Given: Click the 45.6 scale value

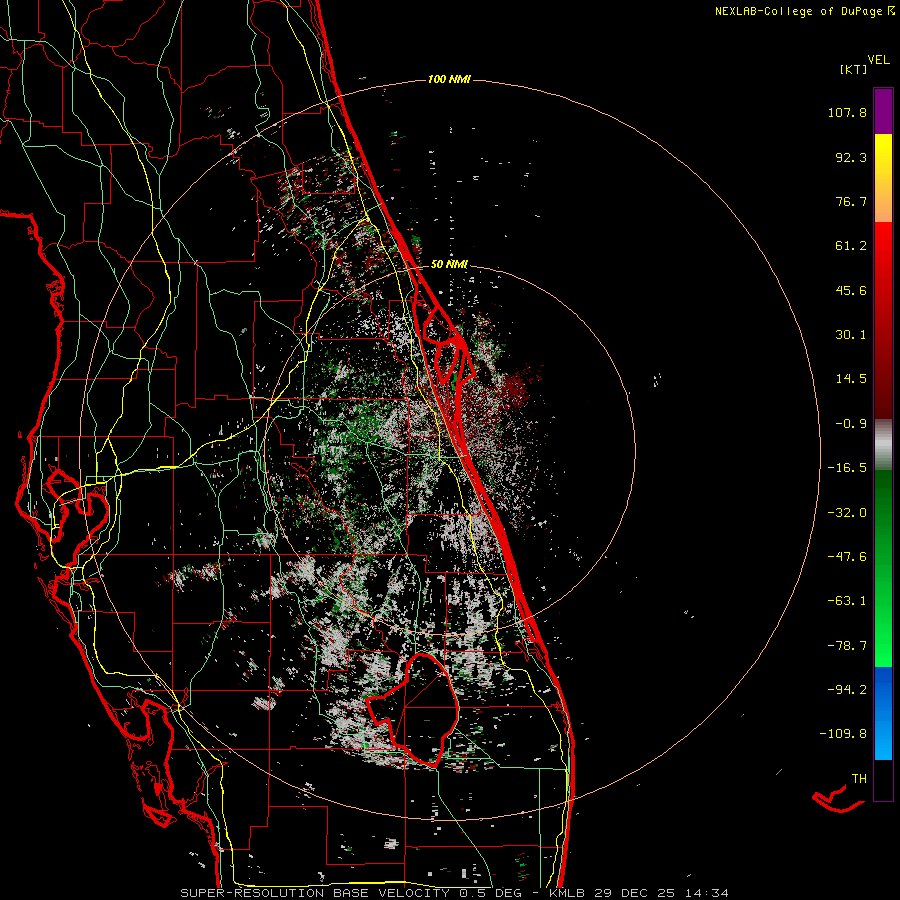Looking at the screenshot, I should click(x=851, y=290).
